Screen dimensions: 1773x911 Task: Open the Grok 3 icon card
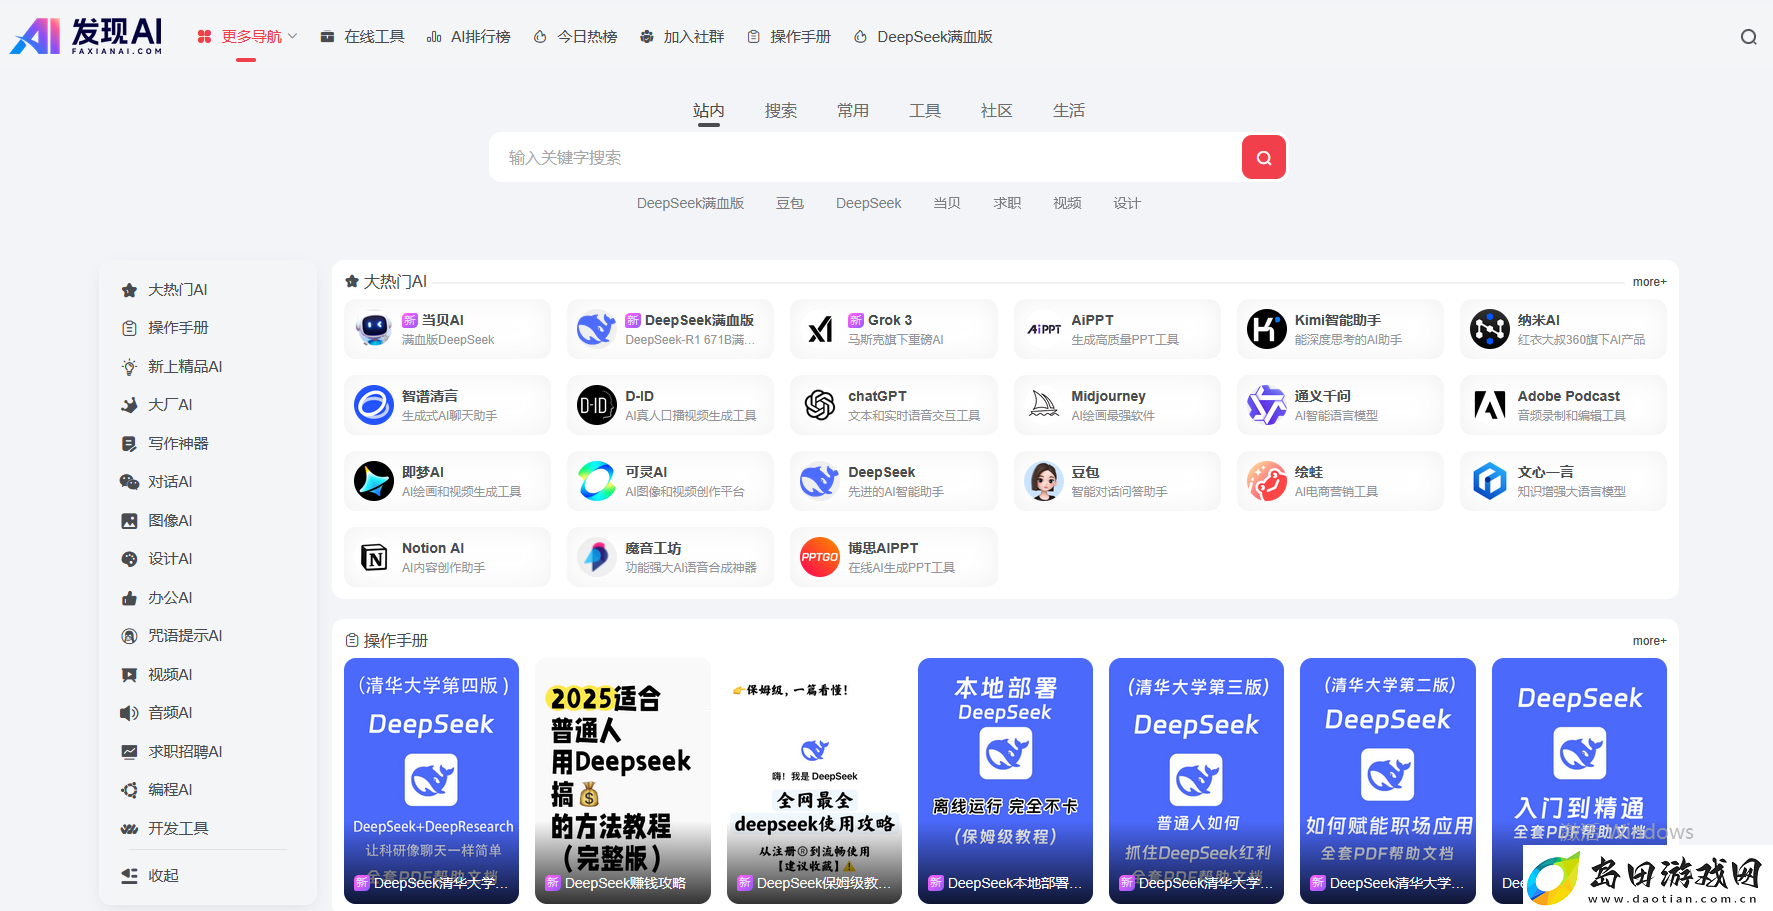pos(893,329)
